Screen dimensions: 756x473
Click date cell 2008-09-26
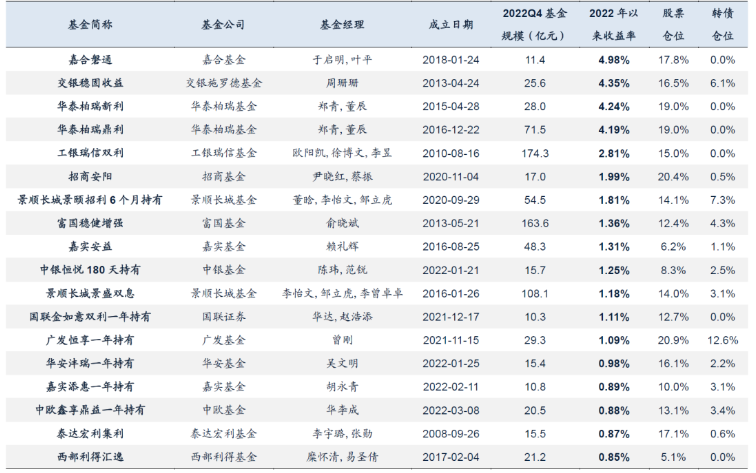point(451,433)
